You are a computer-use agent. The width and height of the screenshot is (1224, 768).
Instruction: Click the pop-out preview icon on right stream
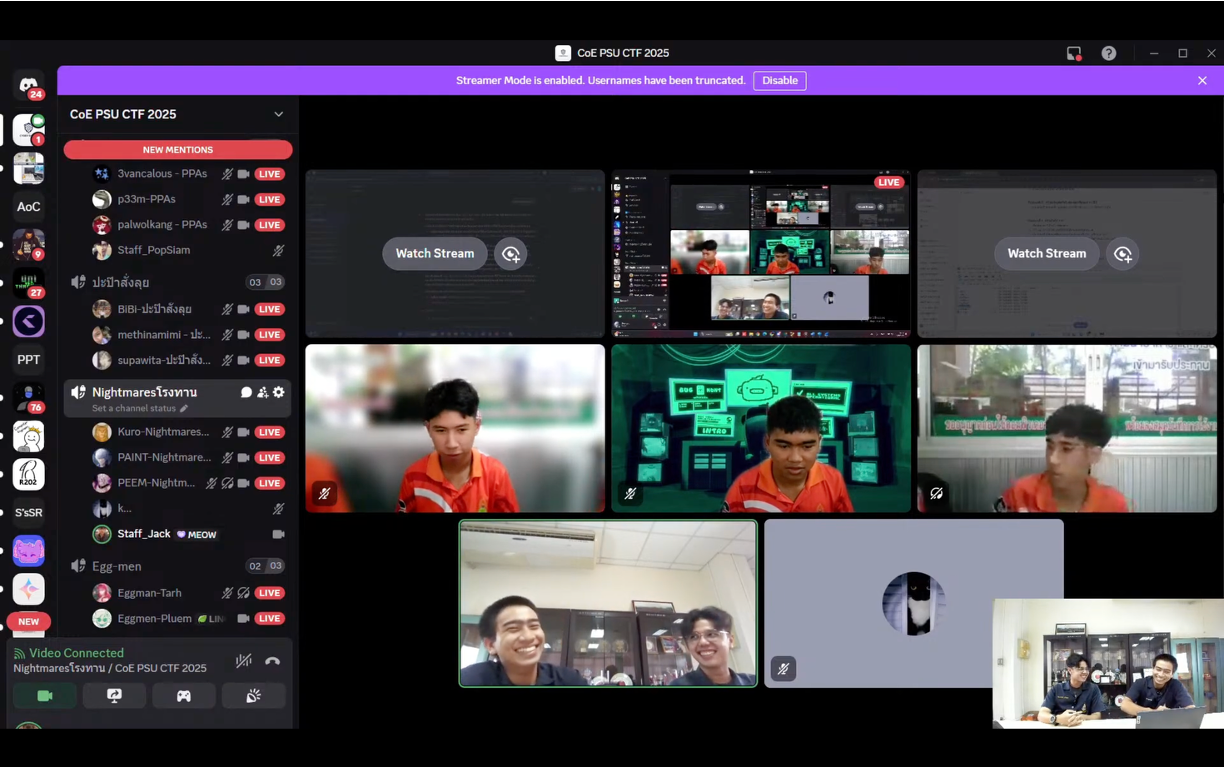[1123, 254]
